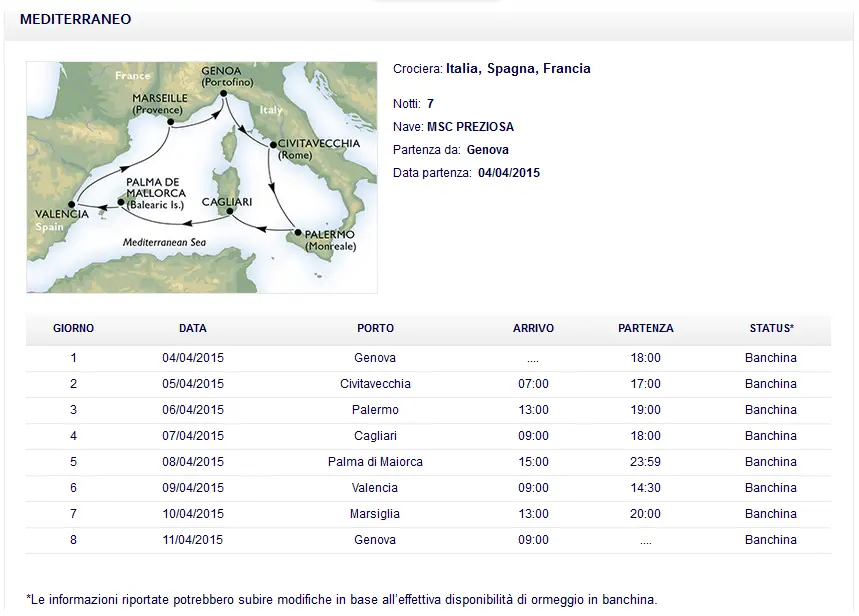Click the 'Palermo' port cell
859x616 pixels.
point(375,410)
